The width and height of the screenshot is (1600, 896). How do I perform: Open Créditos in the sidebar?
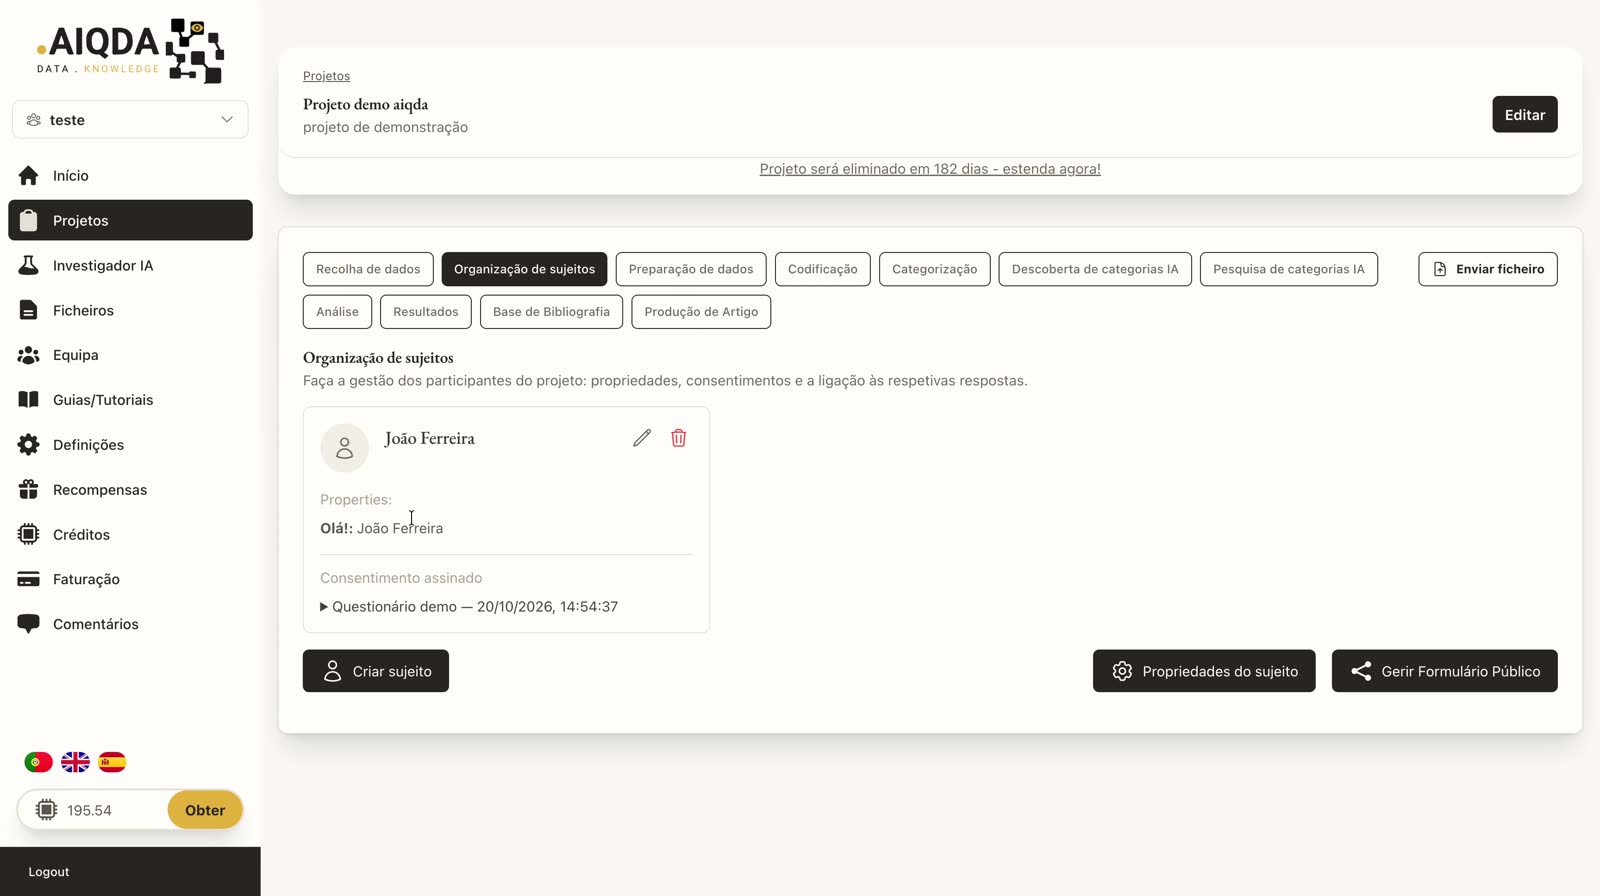(x=130, y=535)
